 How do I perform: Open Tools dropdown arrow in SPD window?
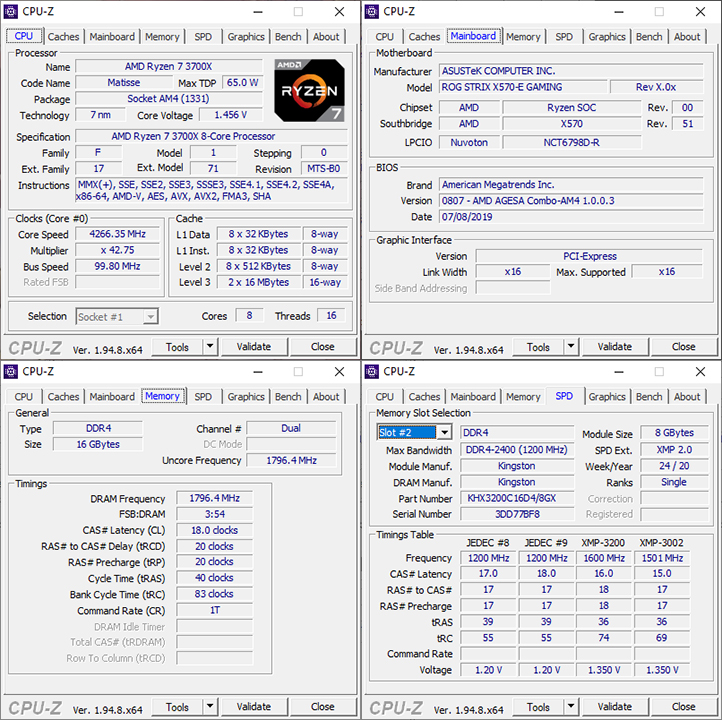(571, 706)
